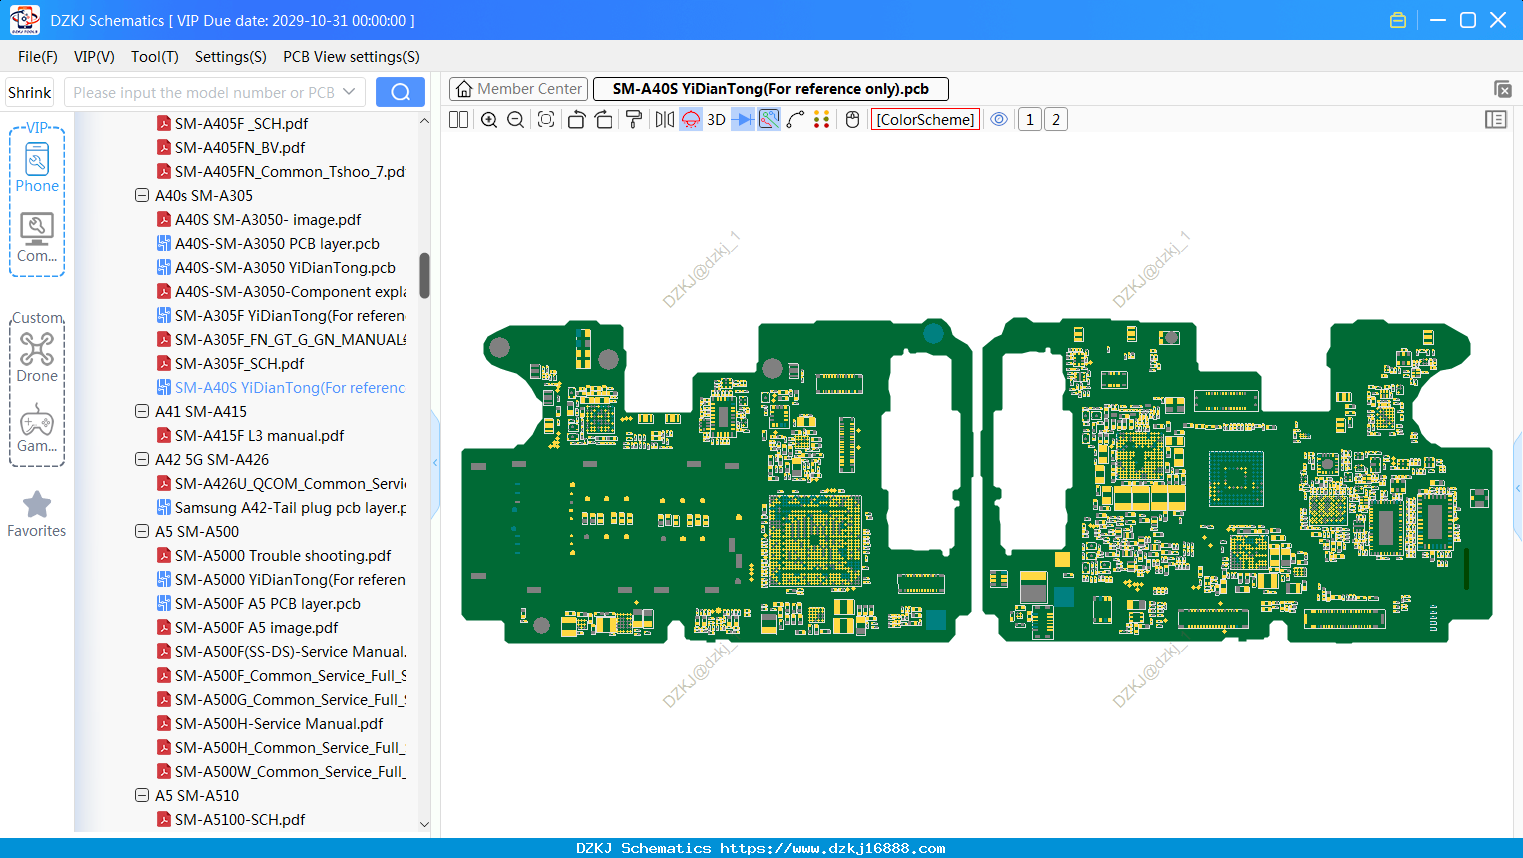The image size is (1523, 858).
Task: Select the paint roller tool
Action: point(634,120)
